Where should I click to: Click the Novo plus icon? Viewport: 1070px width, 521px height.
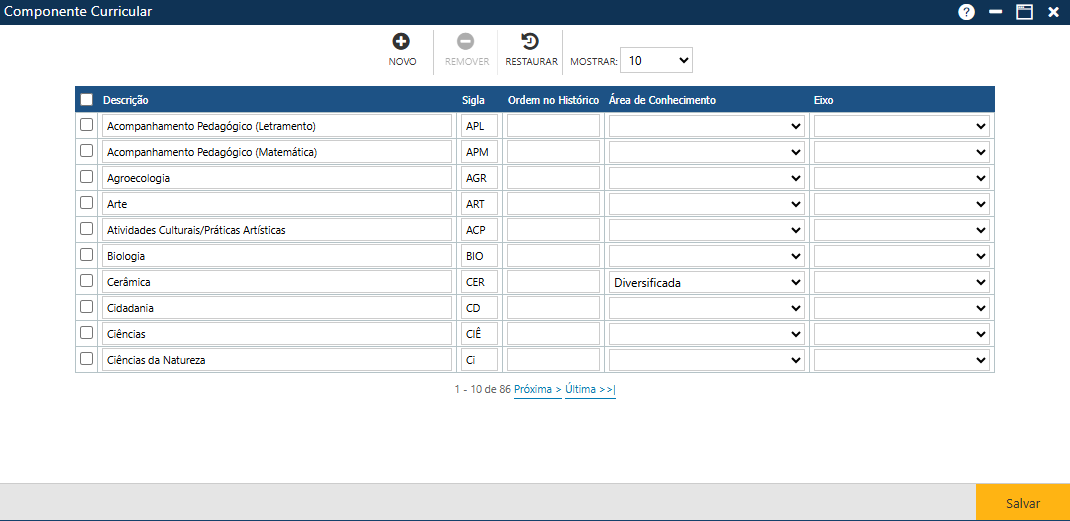(402, 42)
